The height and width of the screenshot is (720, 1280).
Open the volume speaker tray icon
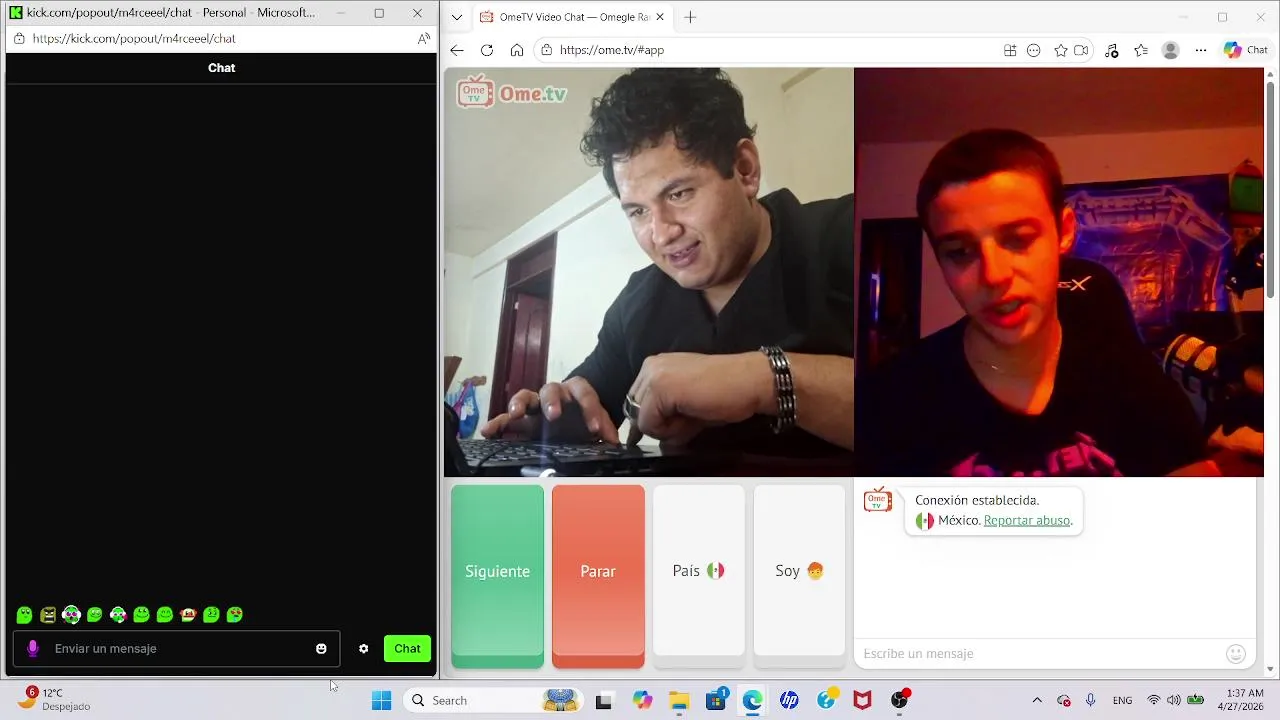(x=1174, y=701)
